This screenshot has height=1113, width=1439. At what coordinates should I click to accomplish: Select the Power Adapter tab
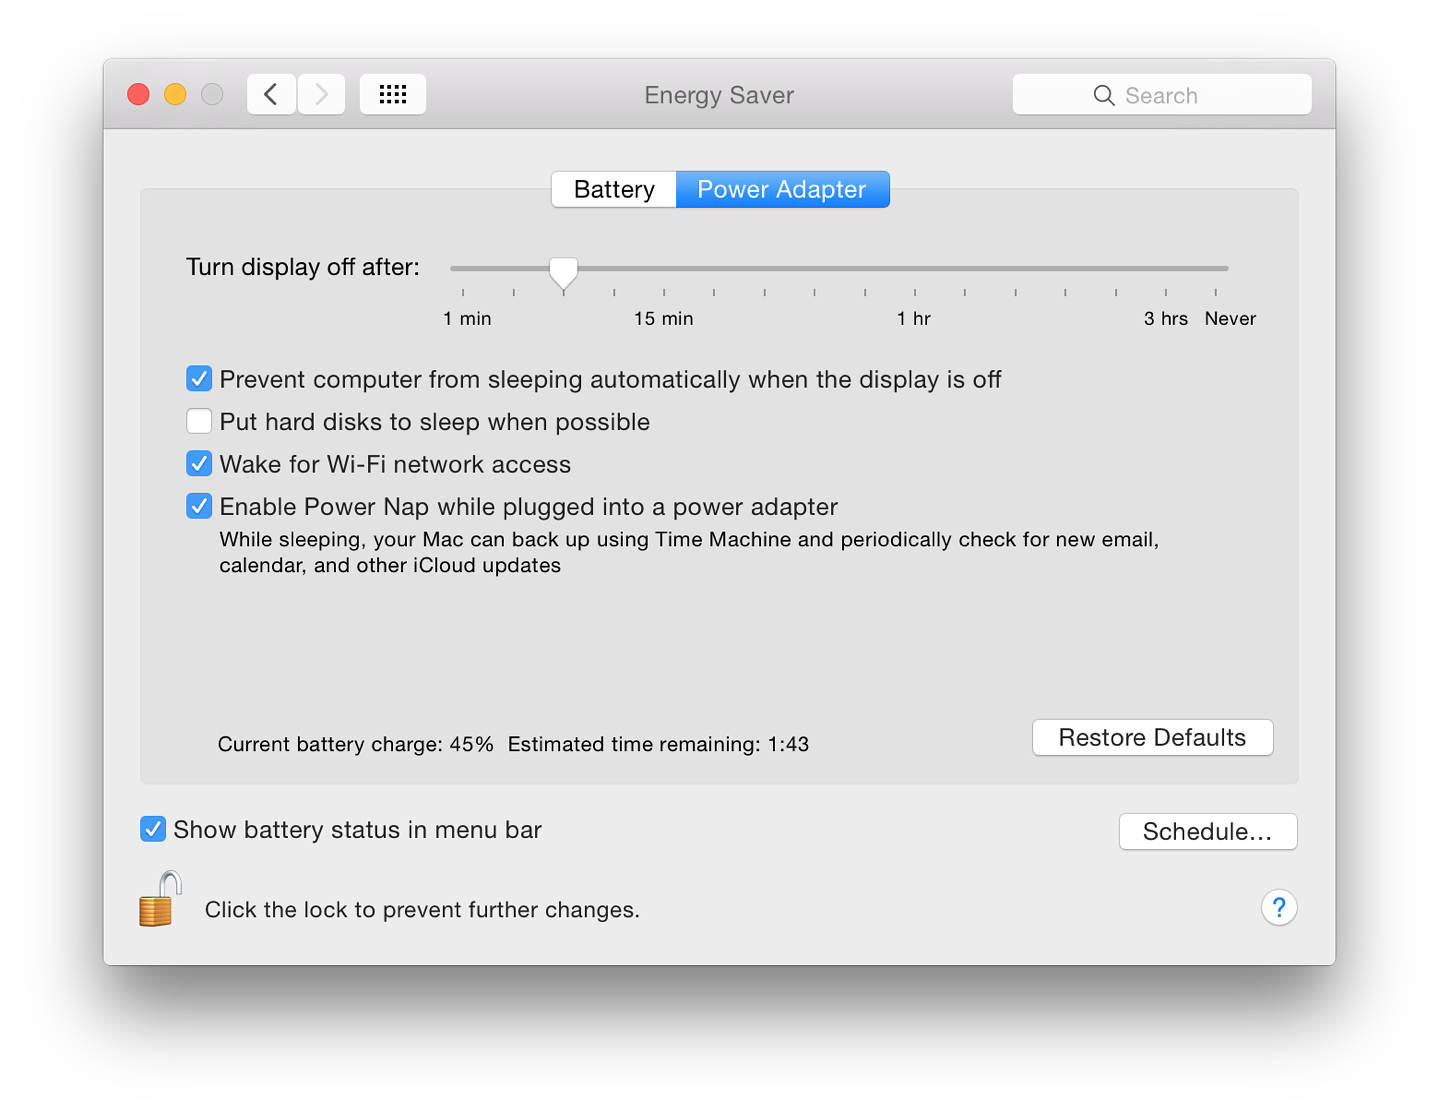coord(782,189)
